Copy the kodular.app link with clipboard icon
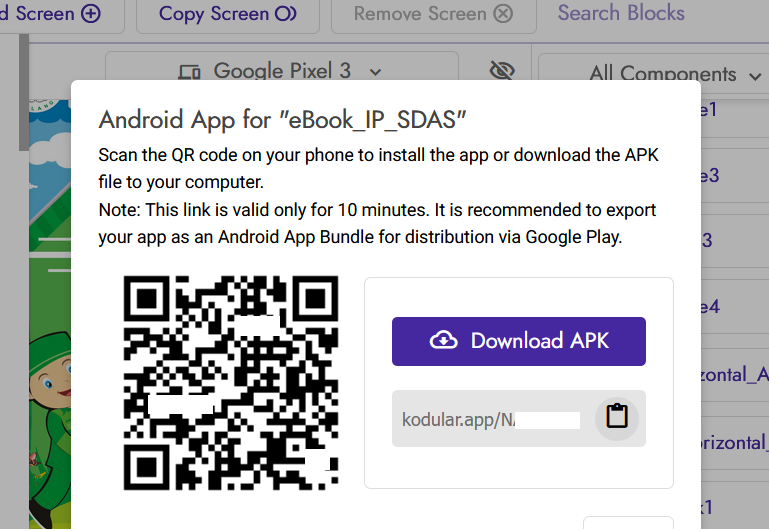769x531 pixels. pos(616,418)
